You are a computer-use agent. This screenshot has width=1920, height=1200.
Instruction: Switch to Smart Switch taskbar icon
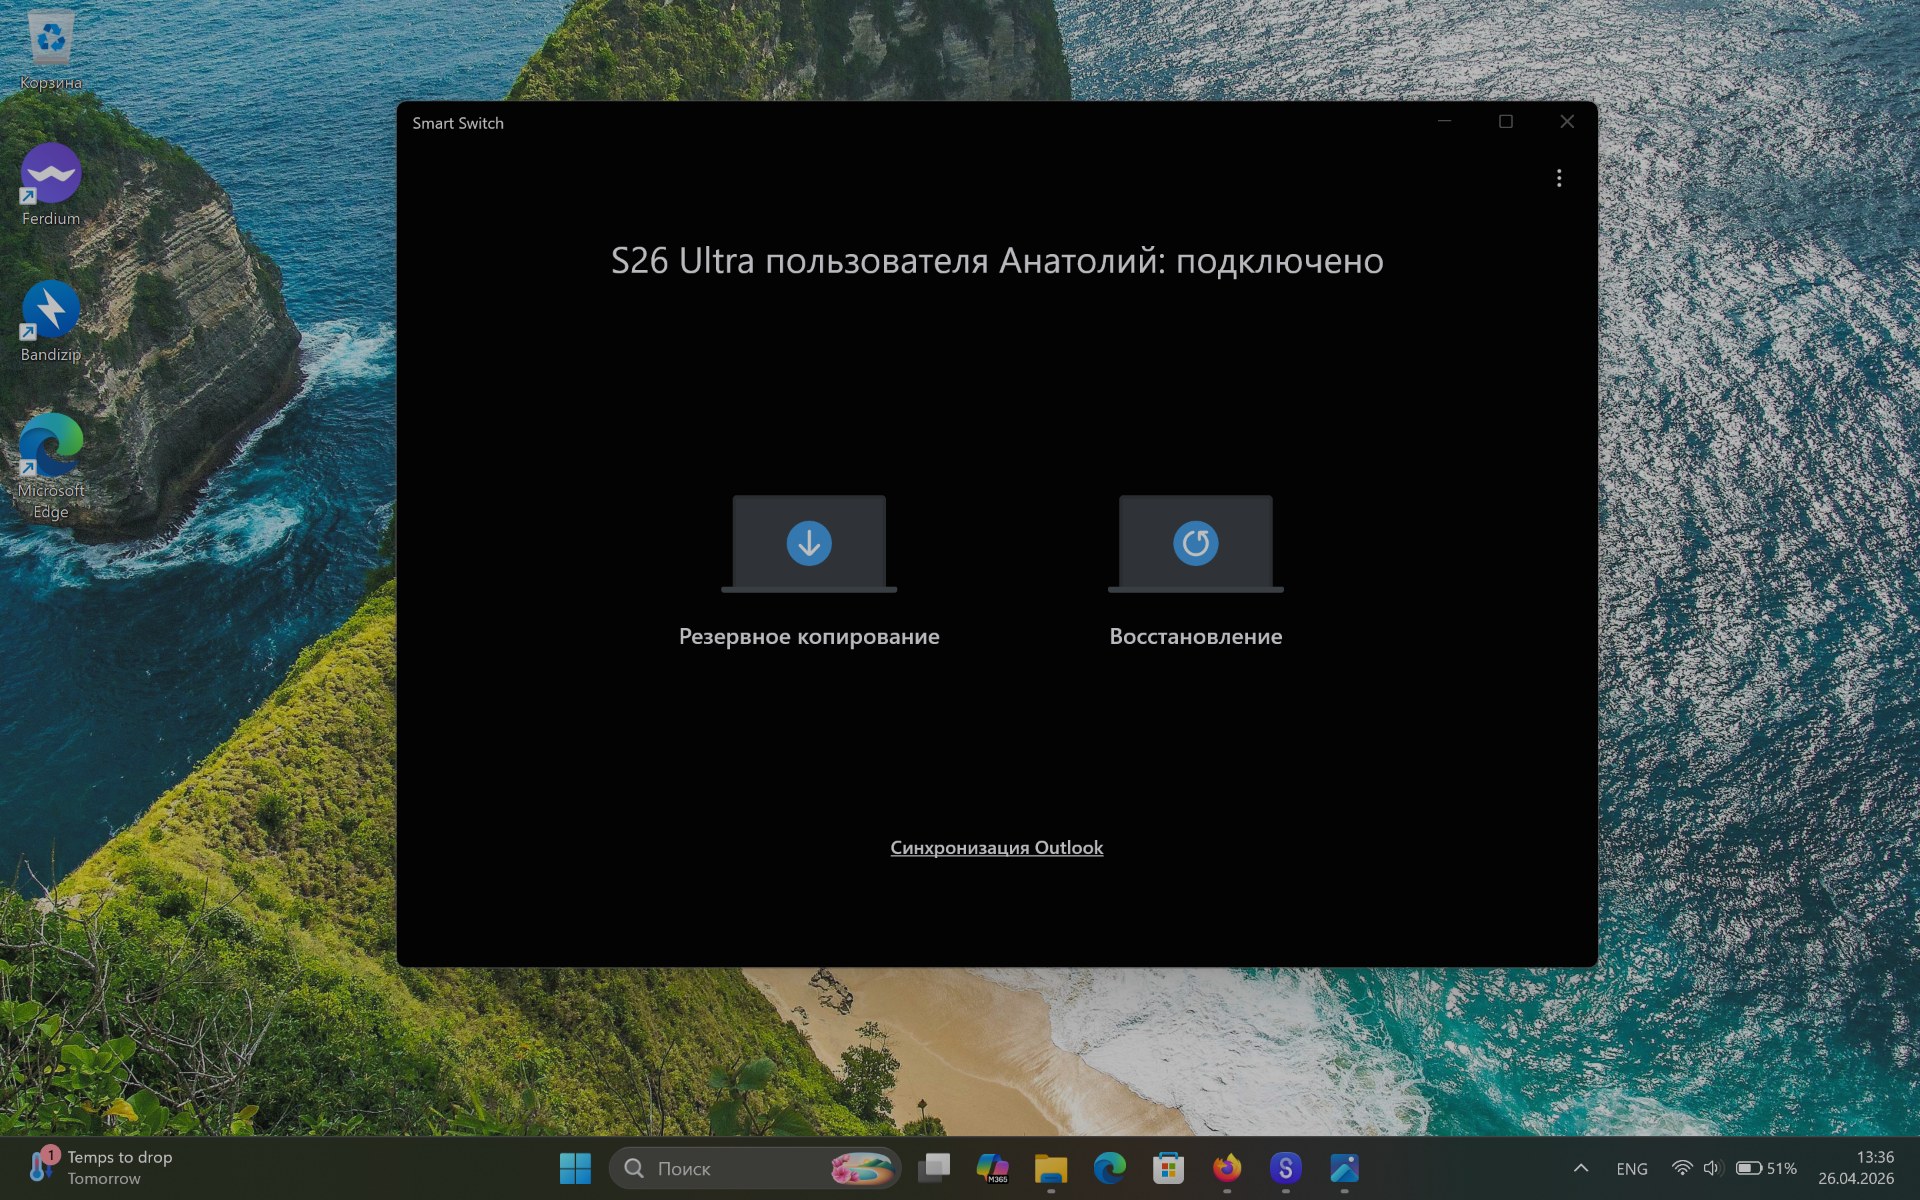pyautogui.click(x=1285, y=1168)
